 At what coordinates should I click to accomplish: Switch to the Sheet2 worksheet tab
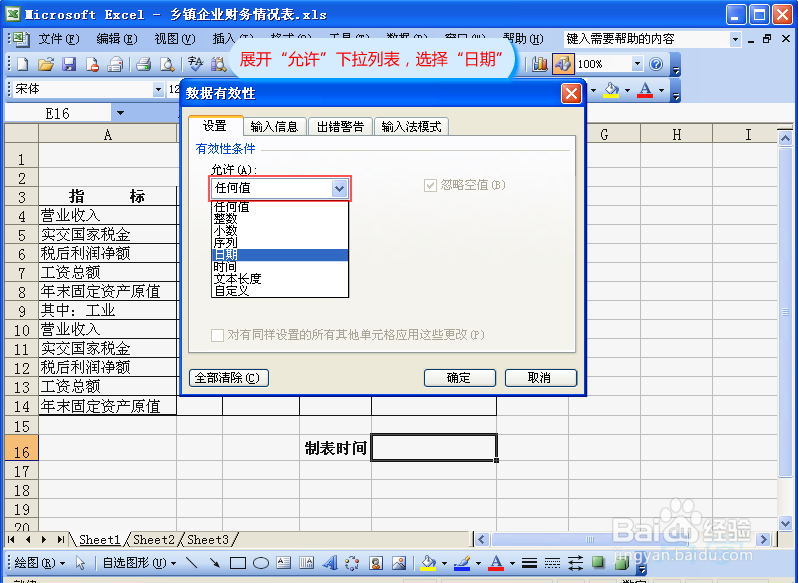point(154,540)
